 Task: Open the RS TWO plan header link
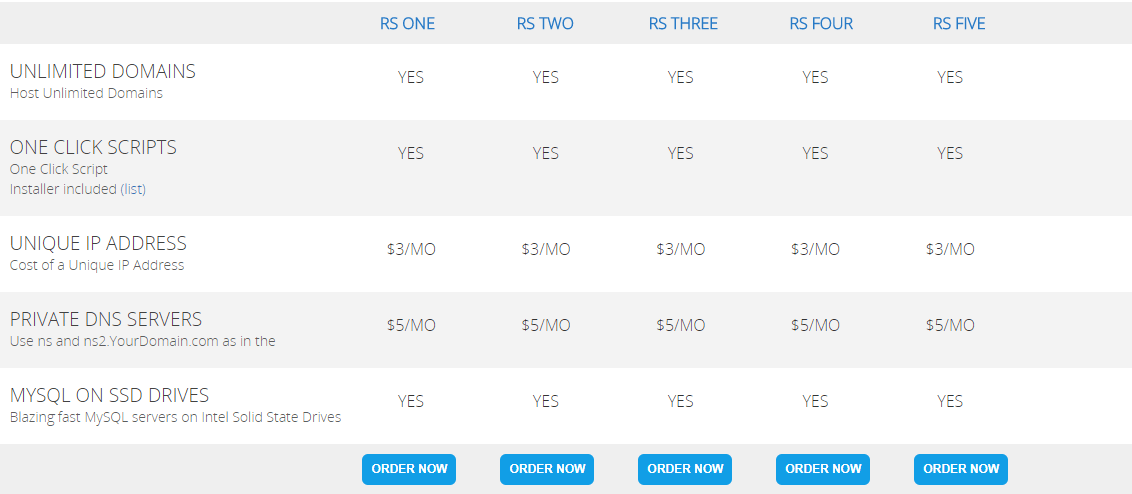[x=545, y=24]
